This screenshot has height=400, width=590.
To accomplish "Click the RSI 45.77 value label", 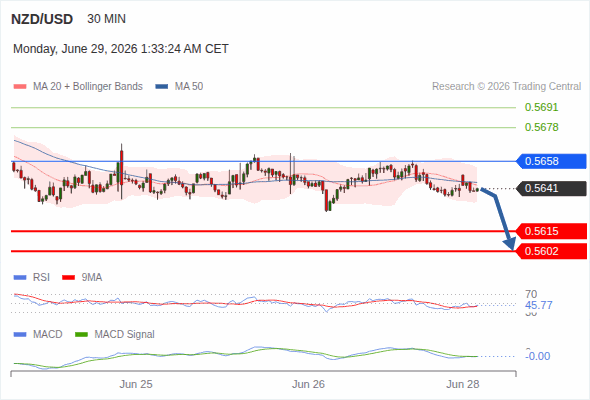I will pyautogui.click(x=538, y=305).
